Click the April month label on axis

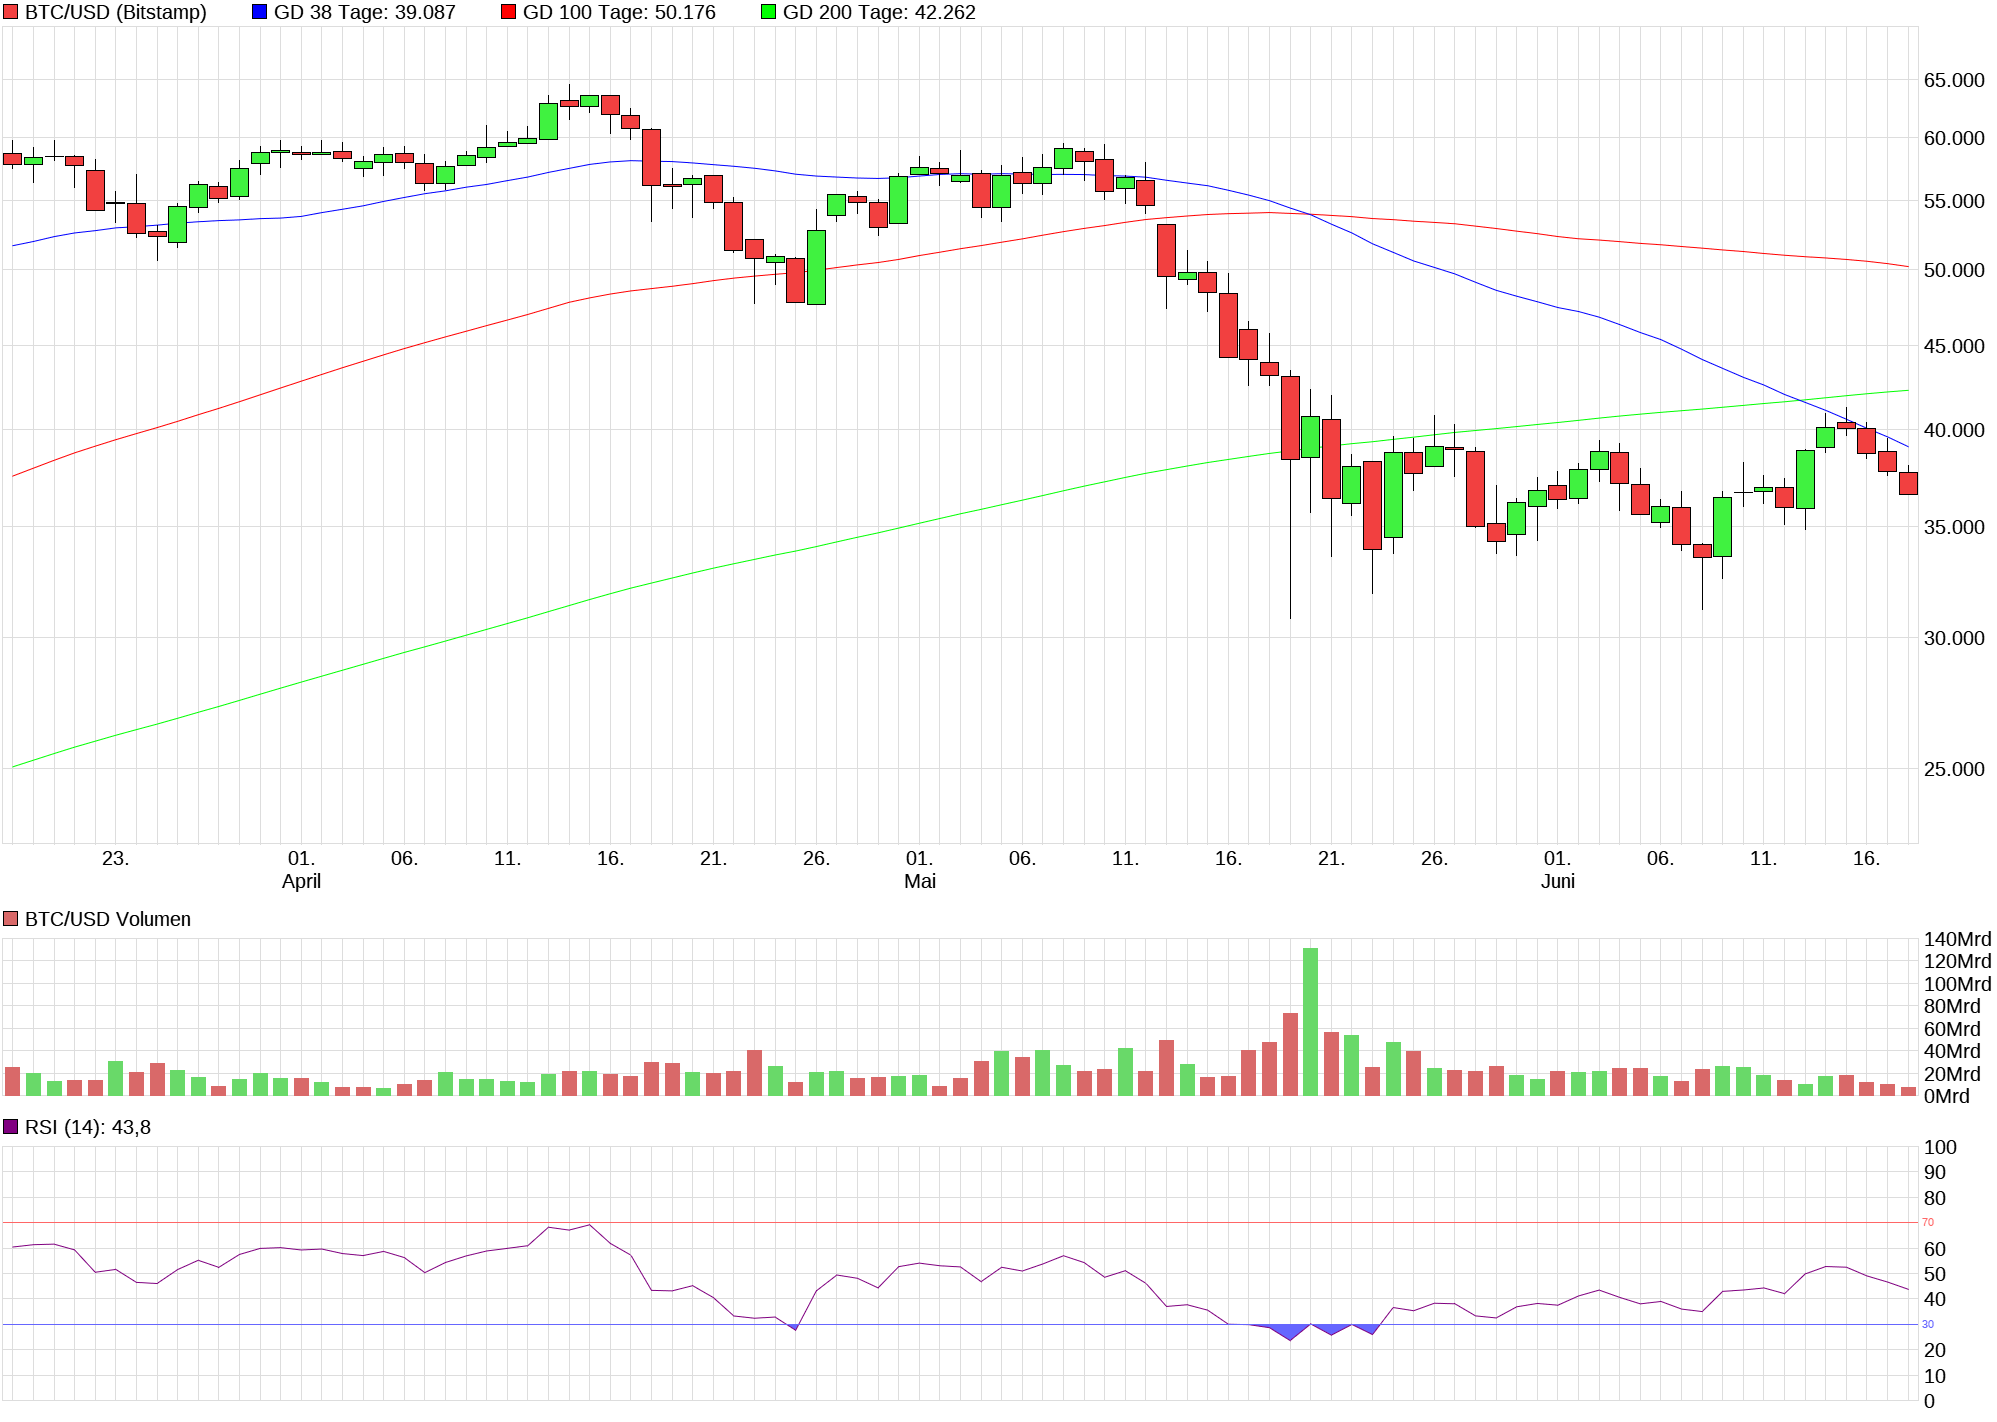(x=301, y=881)
